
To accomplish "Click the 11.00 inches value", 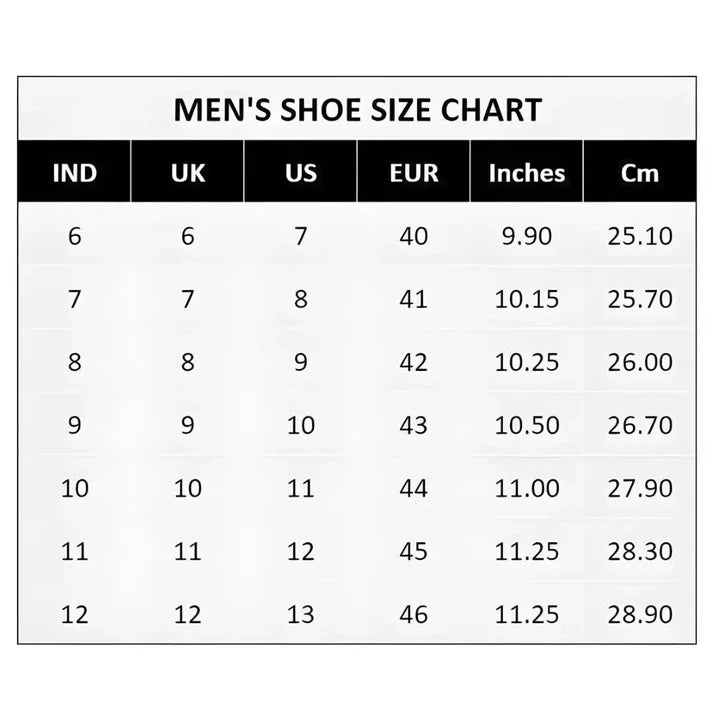I will click(x=526, y=489).
